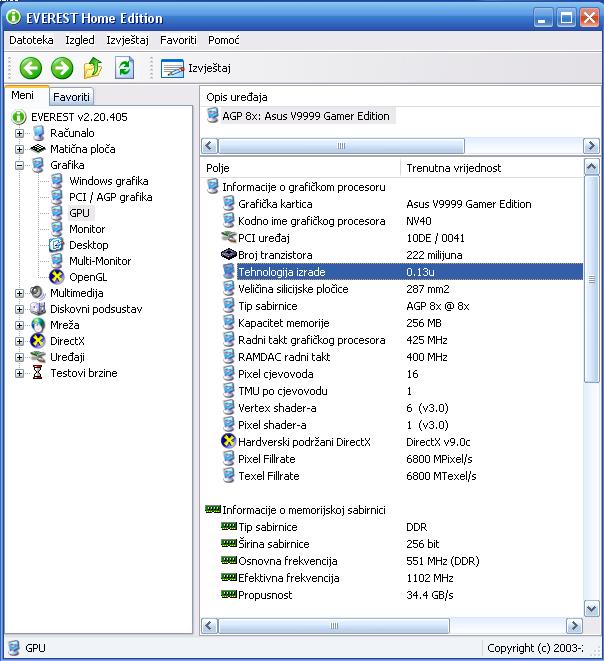604x661 pixels.
Task: Click the up-folder arrow toolbar icon
Action: click(x=93, y=67)
